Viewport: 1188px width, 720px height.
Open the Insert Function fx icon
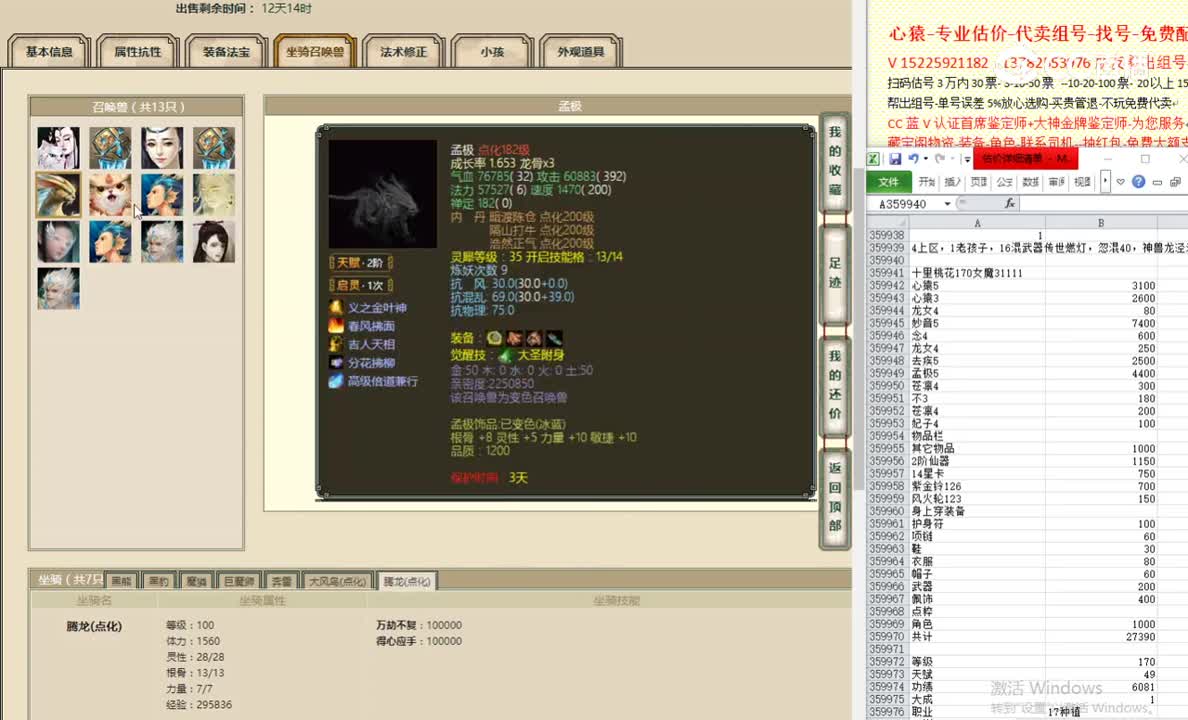click(1011, 203)
